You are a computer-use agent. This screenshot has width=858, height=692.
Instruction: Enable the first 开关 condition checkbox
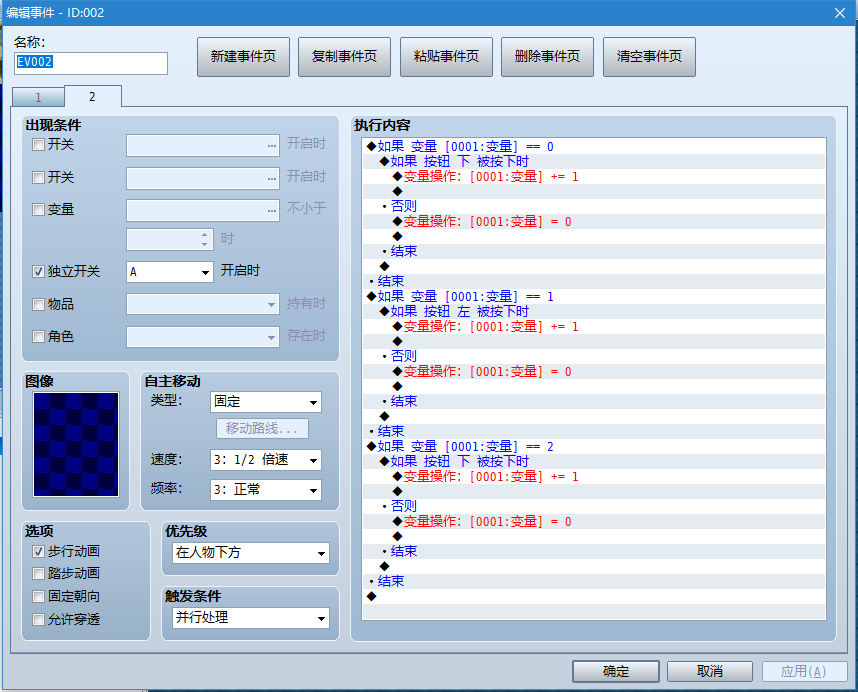coord(38,145)
